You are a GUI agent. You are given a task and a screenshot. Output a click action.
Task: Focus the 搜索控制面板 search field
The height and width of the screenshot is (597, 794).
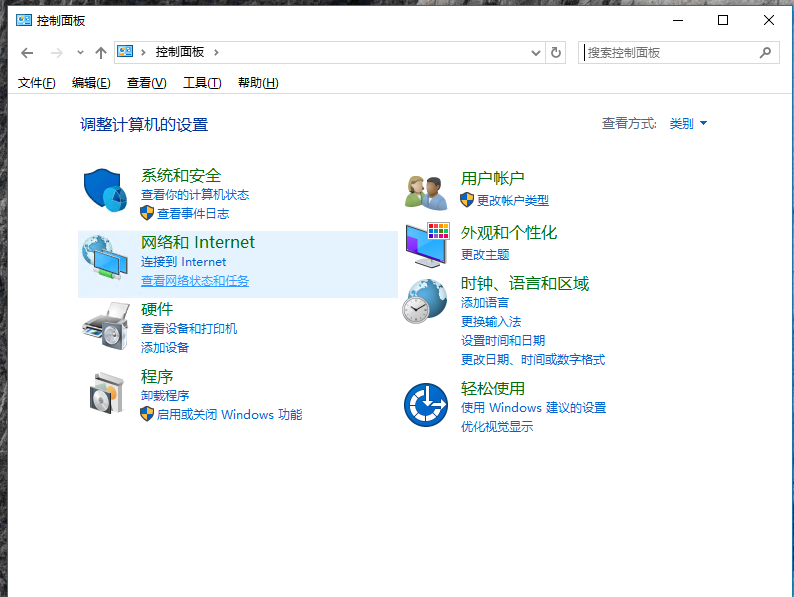(679, 53)
